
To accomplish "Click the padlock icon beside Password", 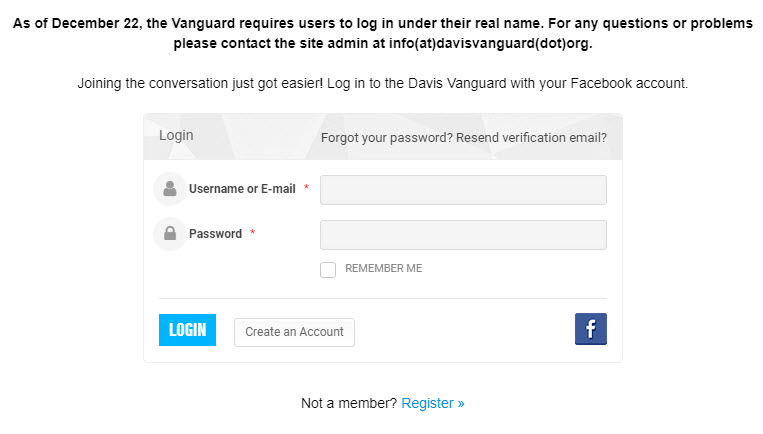I will (170, 233).
